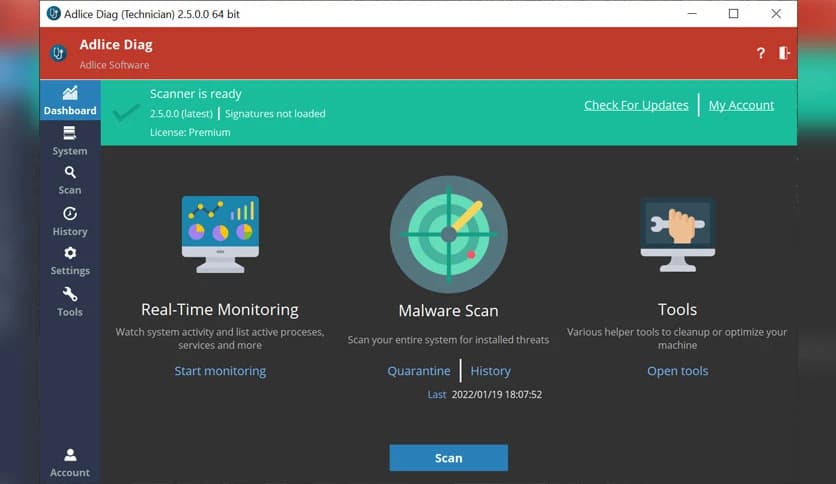The image size is (836, 484).
Task: Click Open tools link
Action: tap(678, 371)
